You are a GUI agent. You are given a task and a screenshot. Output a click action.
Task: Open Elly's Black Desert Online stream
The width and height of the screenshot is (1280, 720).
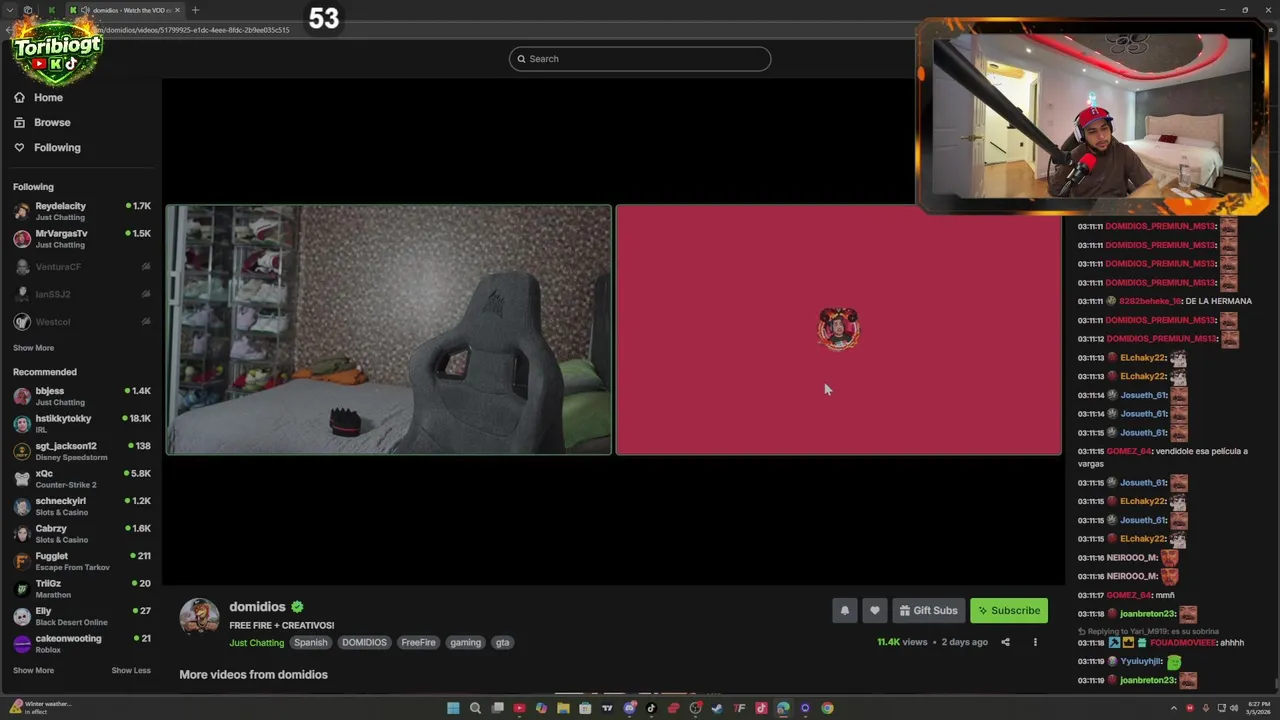(x=81, y=616)
